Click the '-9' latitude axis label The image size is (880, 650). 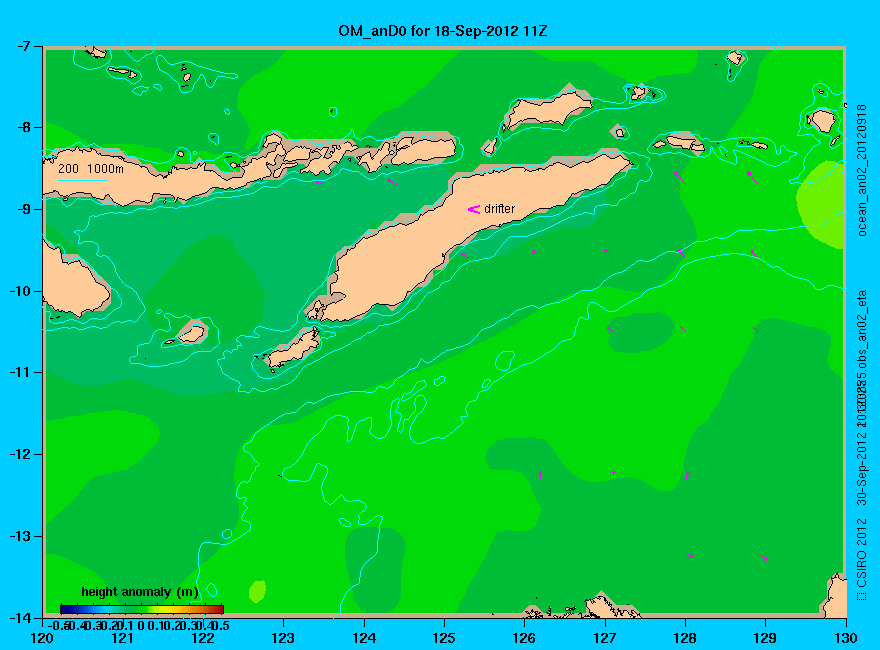(x=24, y=209)
